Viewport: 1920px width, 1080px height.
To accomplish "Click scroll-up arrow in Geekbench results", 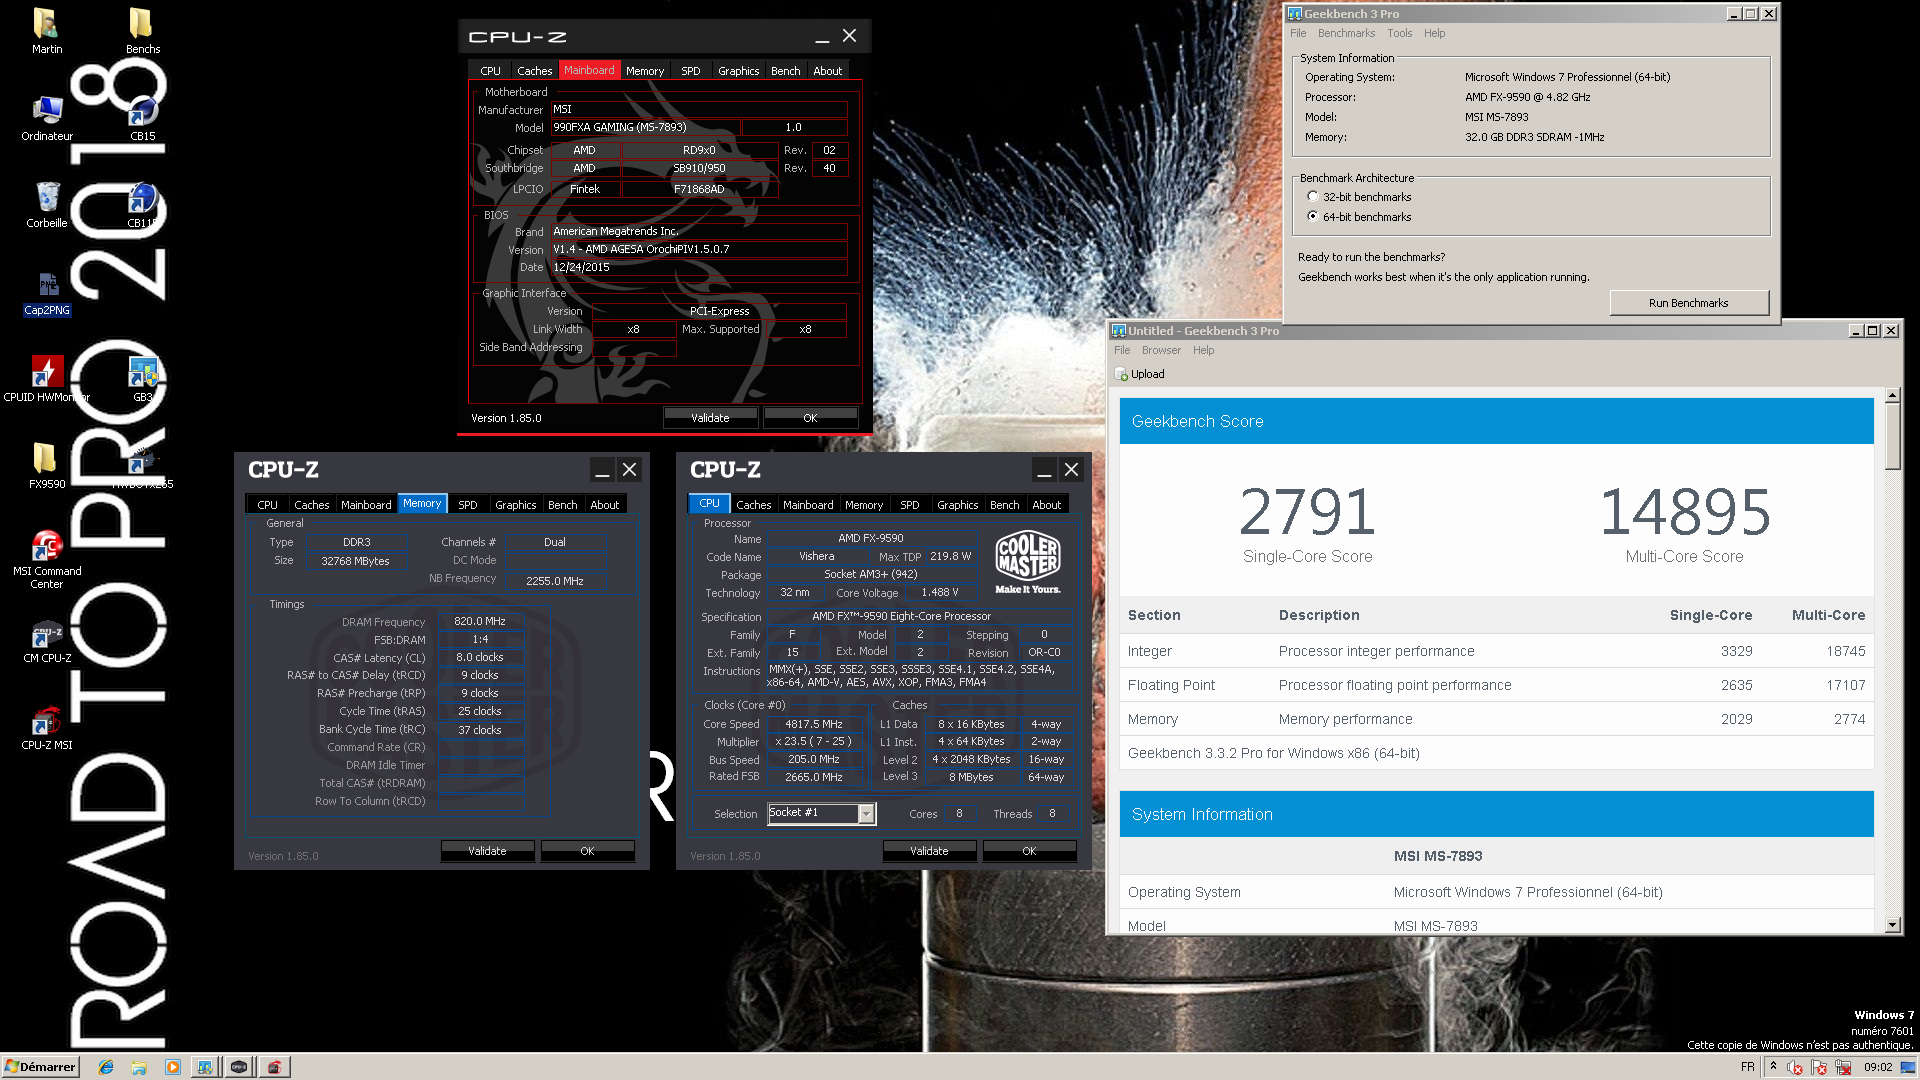I will [x=1892, y=396].
